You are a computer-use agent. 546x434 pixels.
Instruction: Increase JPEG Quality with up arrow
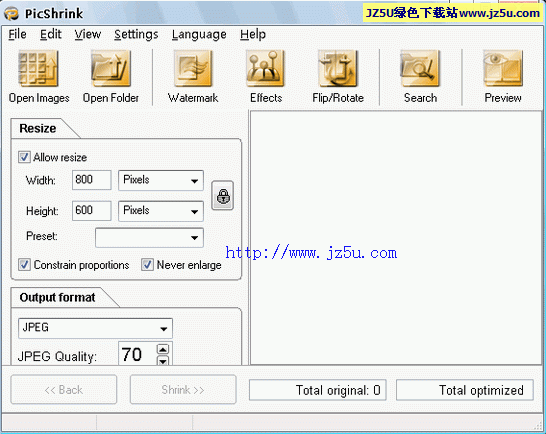(x=163, y=349)
